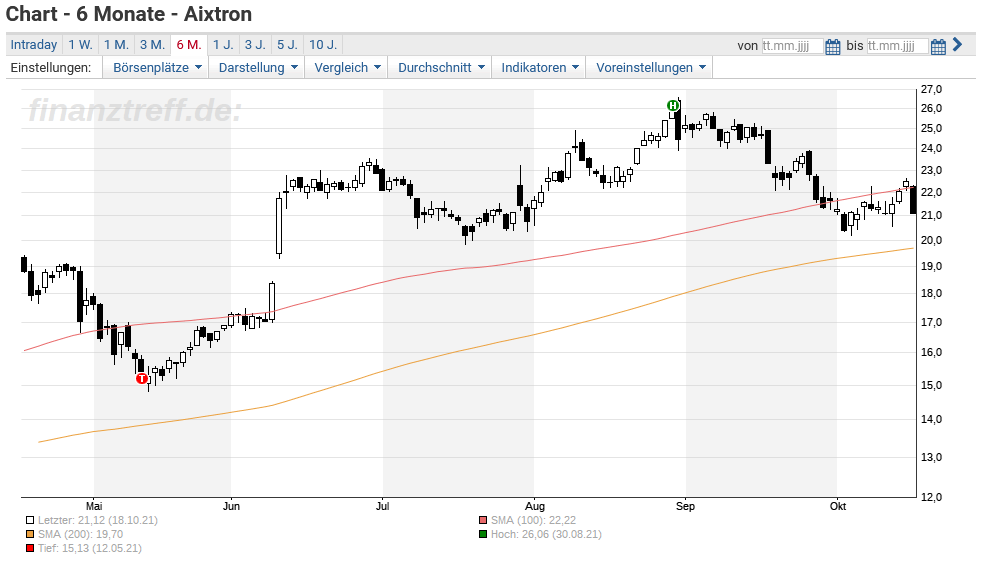Viewport: 984px width, 565px height.
Task: Click the 'Tief: 15,13 (12.05.21)' legend text
Action: coord(90,548)
